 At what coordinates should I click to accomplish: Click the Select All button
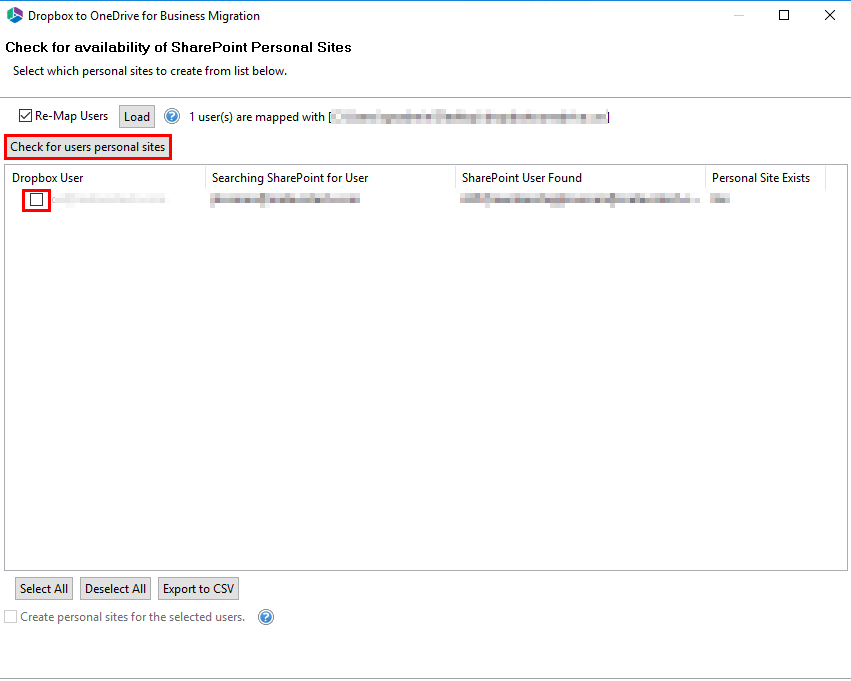coord(43,588)
